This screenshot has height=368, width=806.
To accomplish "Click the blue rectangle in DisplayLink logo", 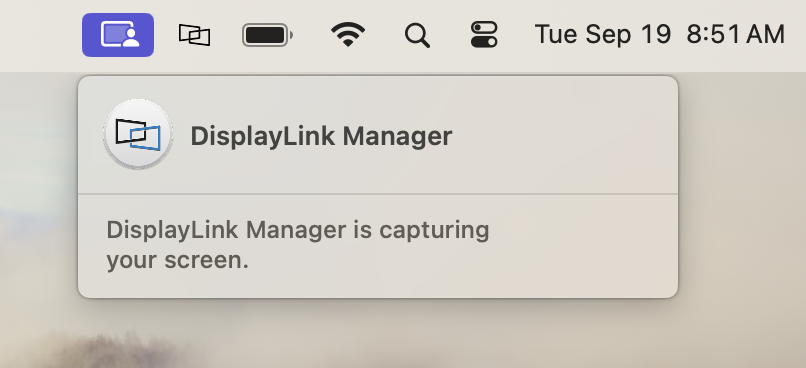I will pos(145,138).
